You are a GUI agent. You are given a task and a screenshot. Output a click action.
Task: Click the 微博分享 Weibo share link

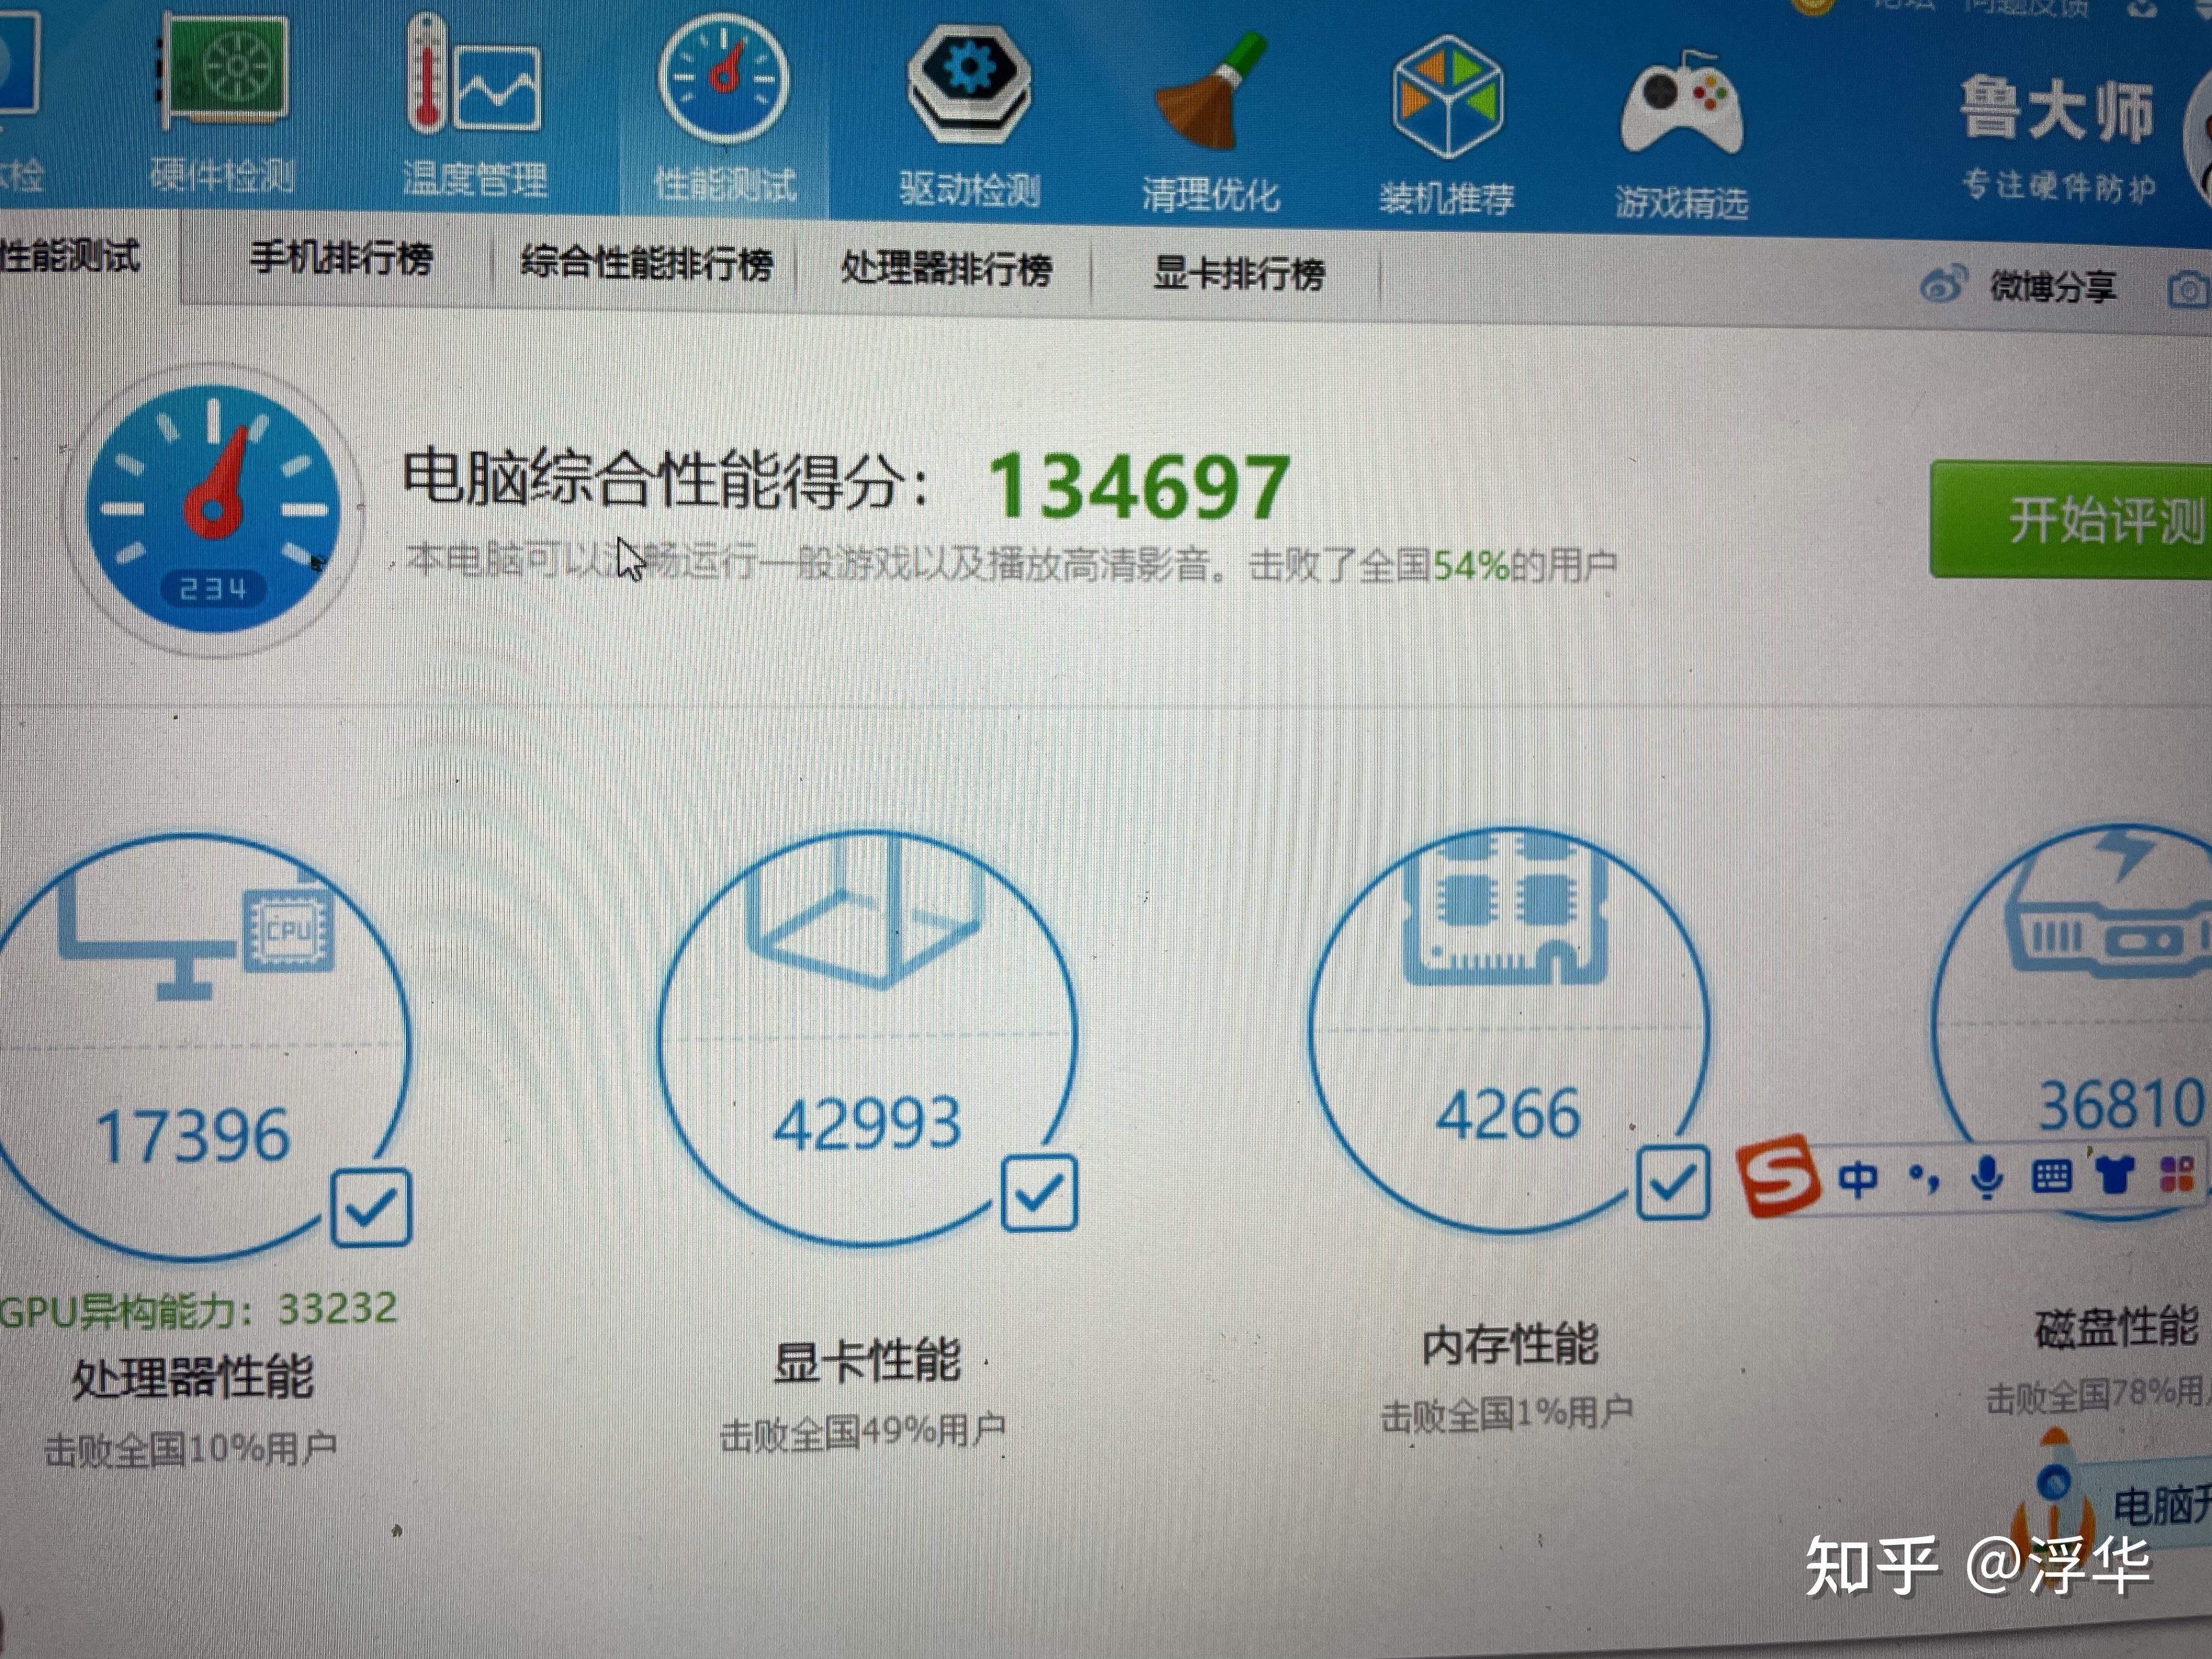pyautogui.click(x=2052, y=286)
